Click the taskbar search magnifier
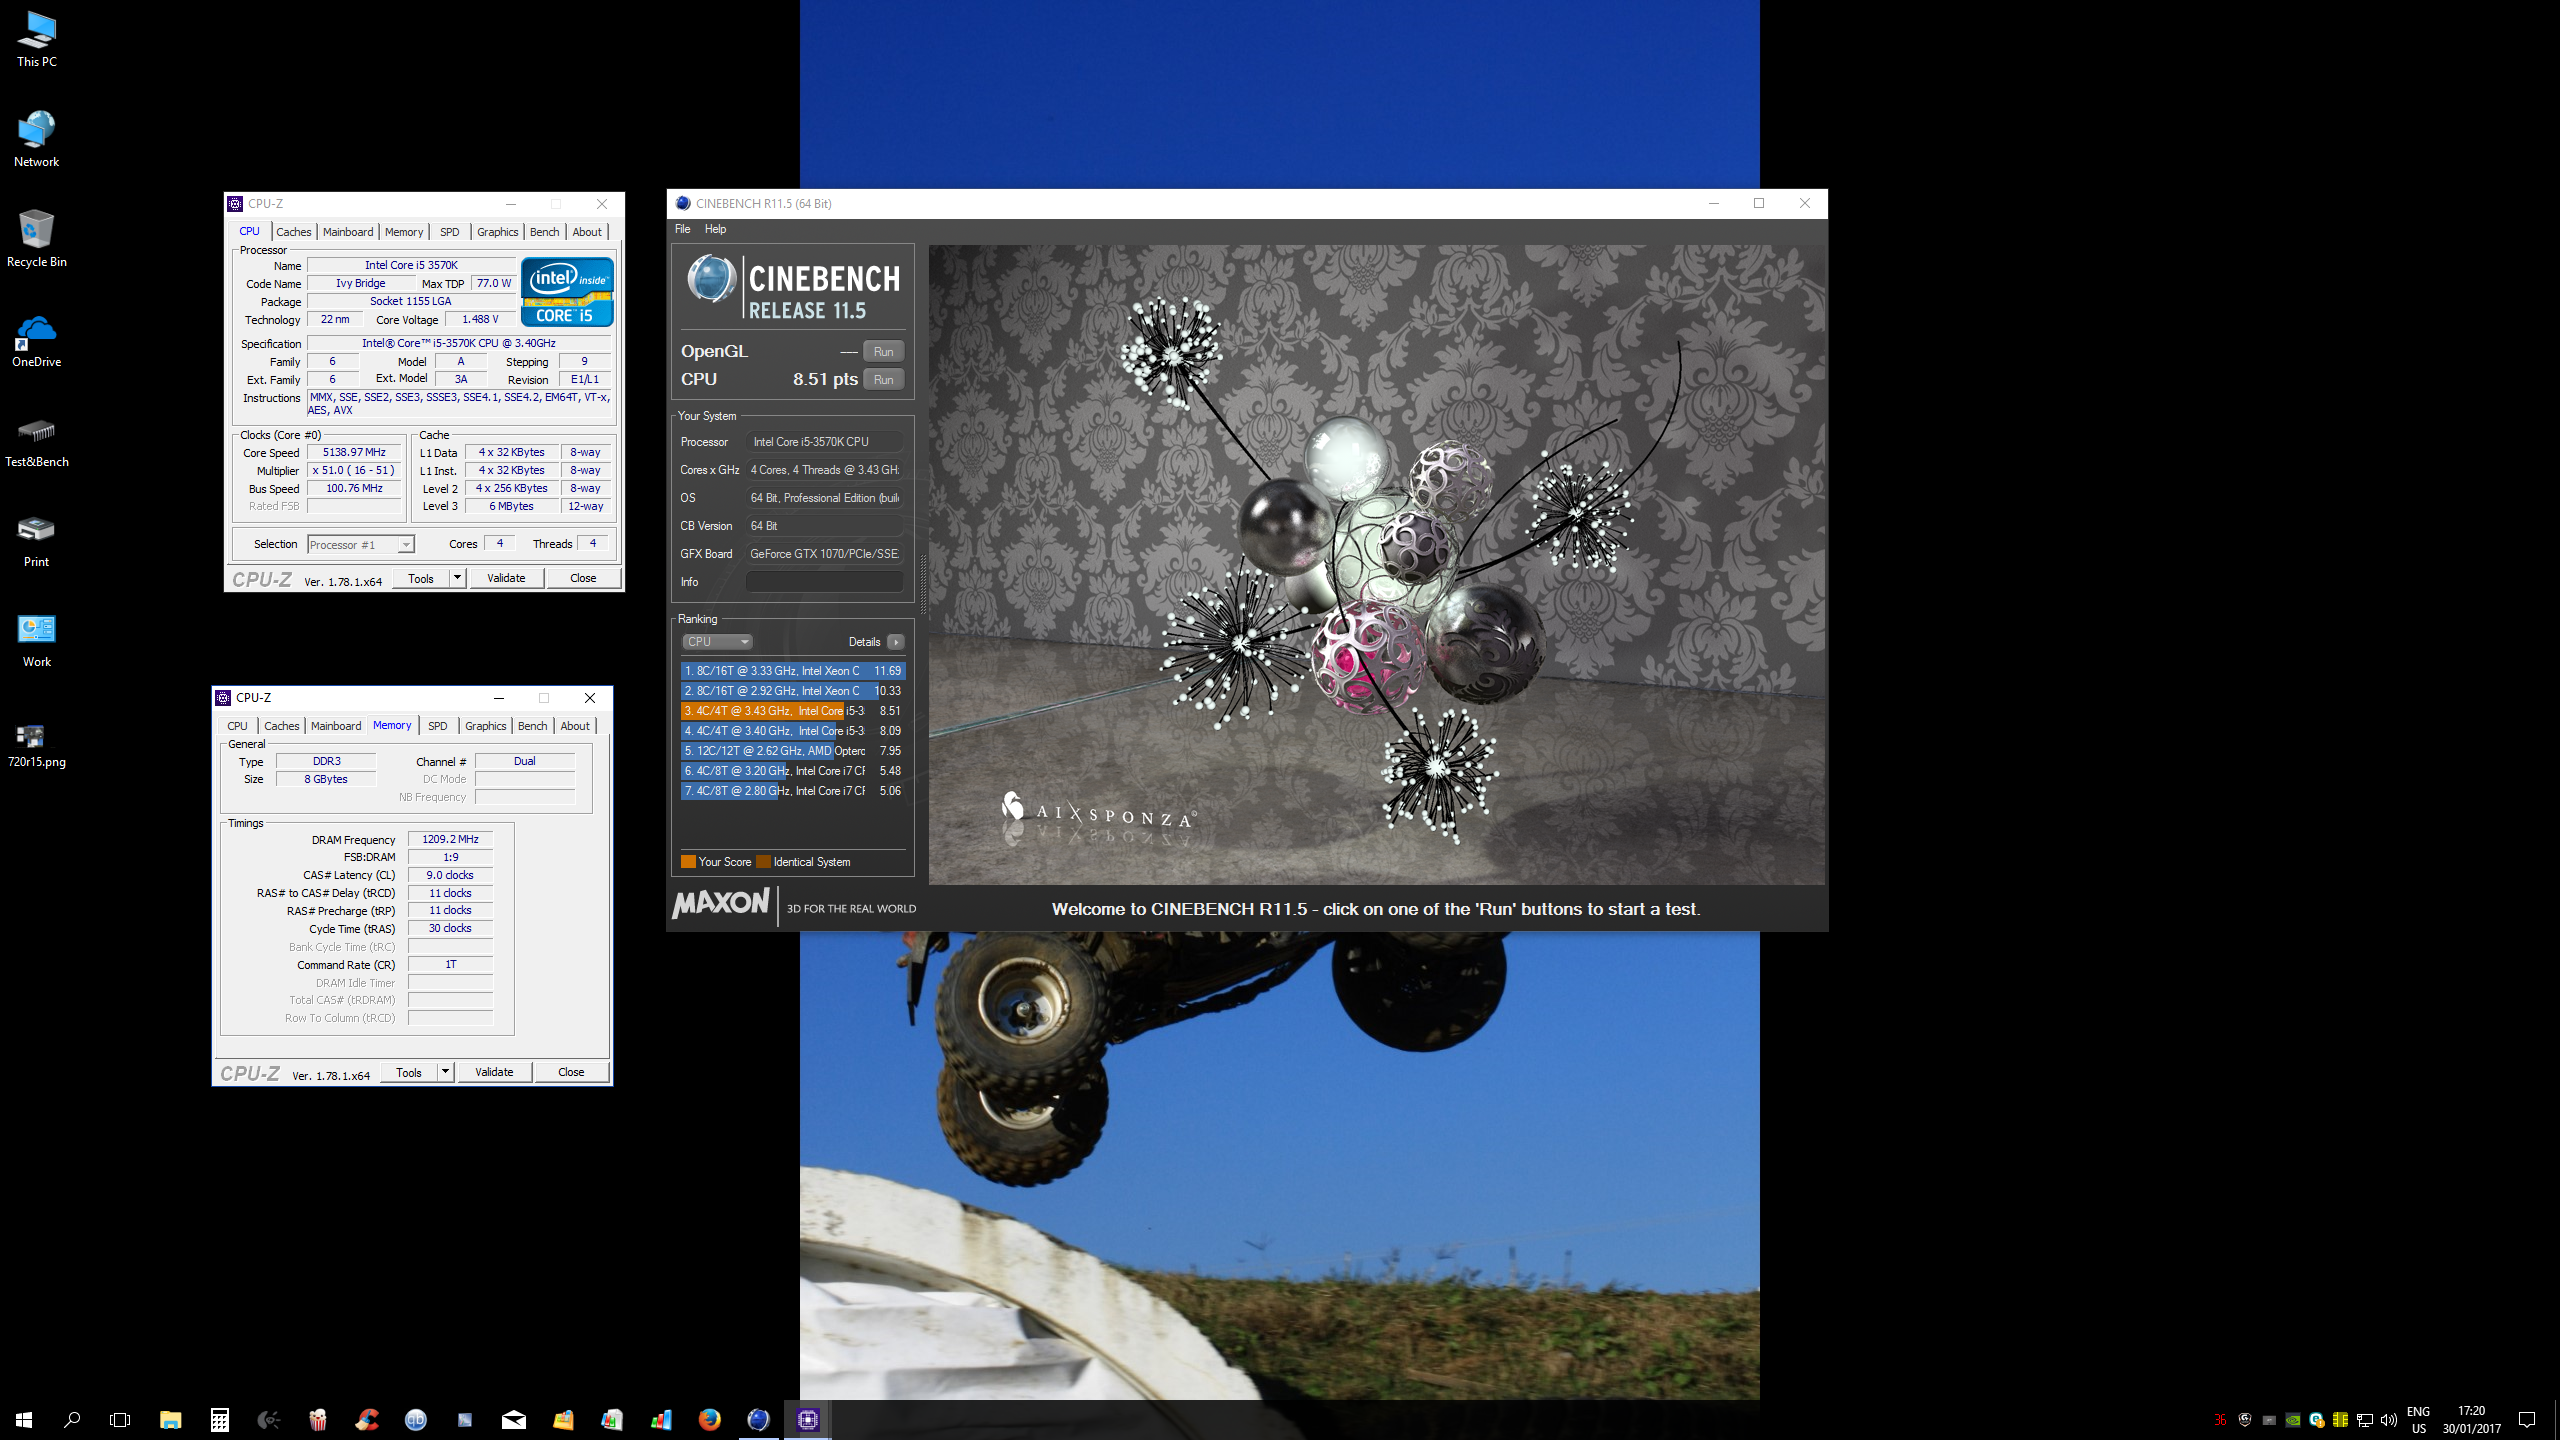 pos(72,1419)
